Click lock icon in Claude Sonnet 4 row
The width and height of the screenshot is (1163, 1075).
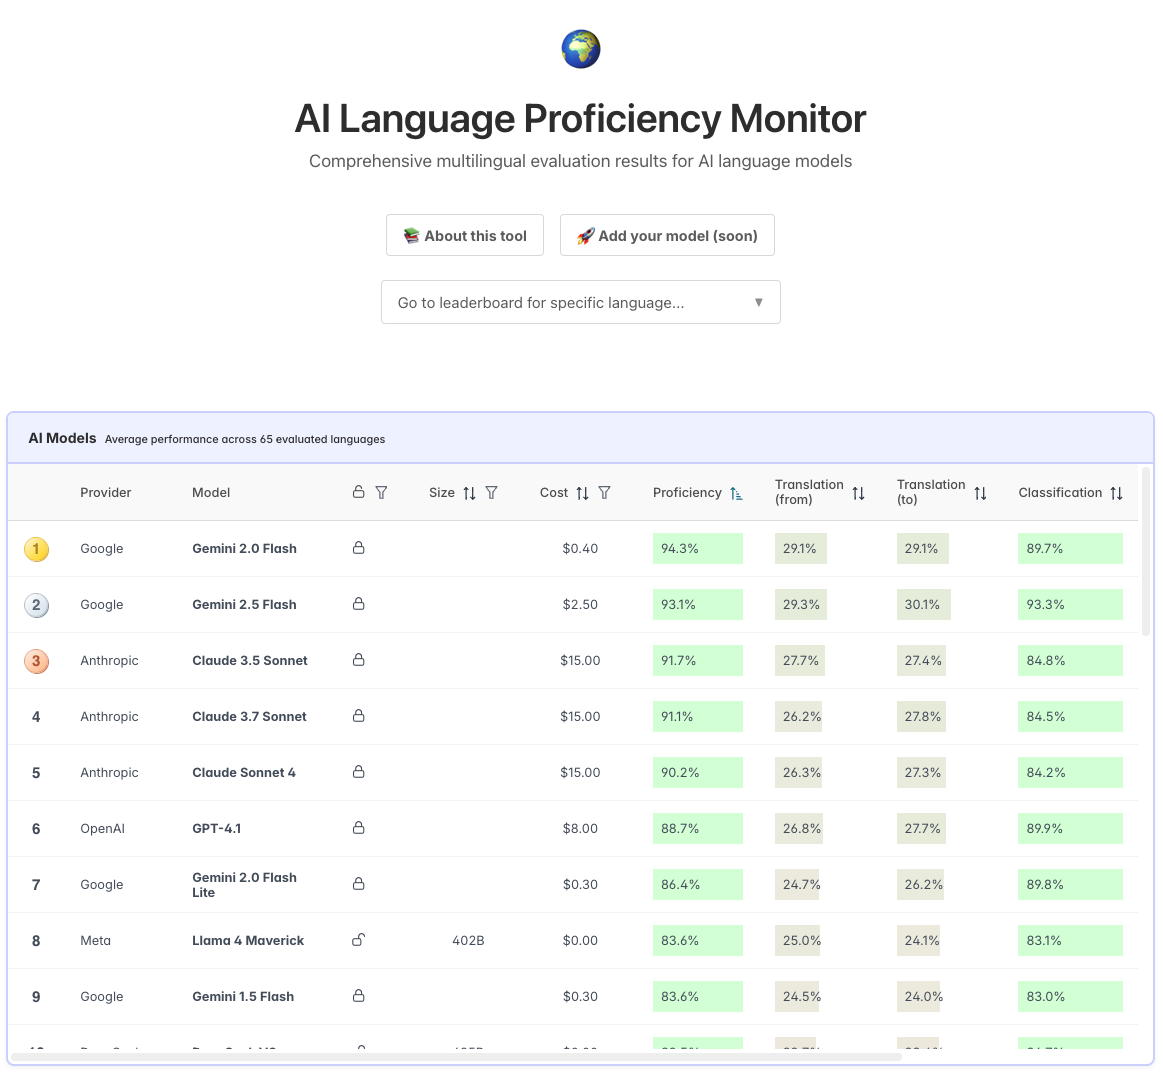358,772
